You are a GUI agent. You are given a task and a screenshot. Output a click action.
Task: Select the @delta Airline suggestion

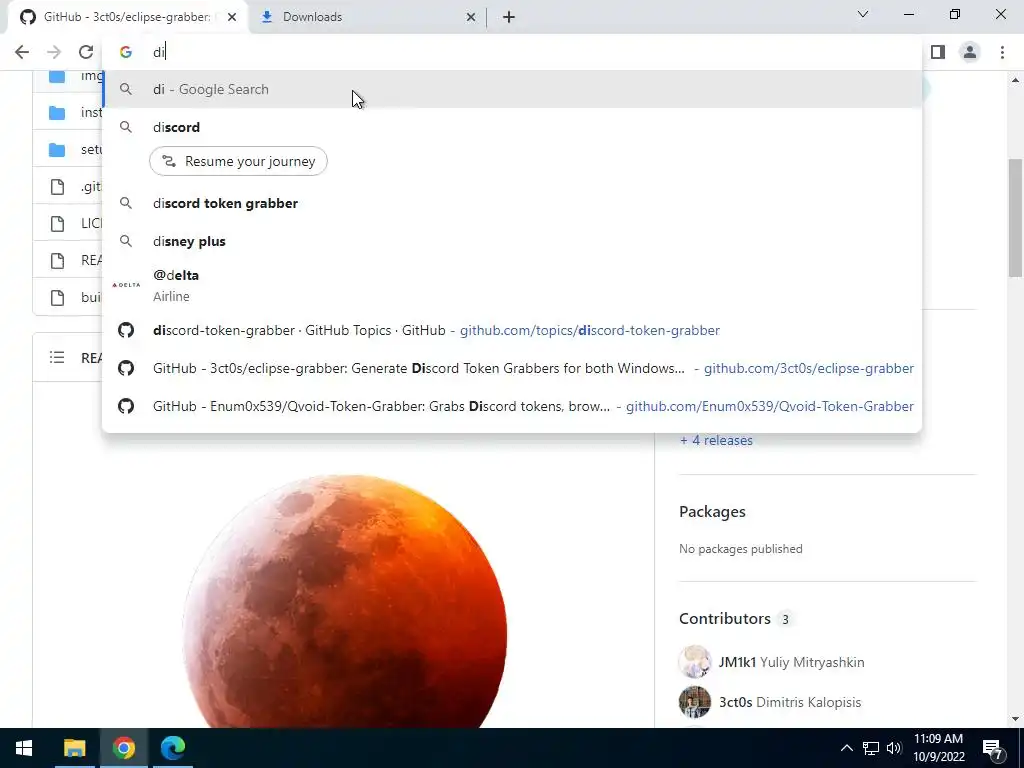tap(512, 285)
